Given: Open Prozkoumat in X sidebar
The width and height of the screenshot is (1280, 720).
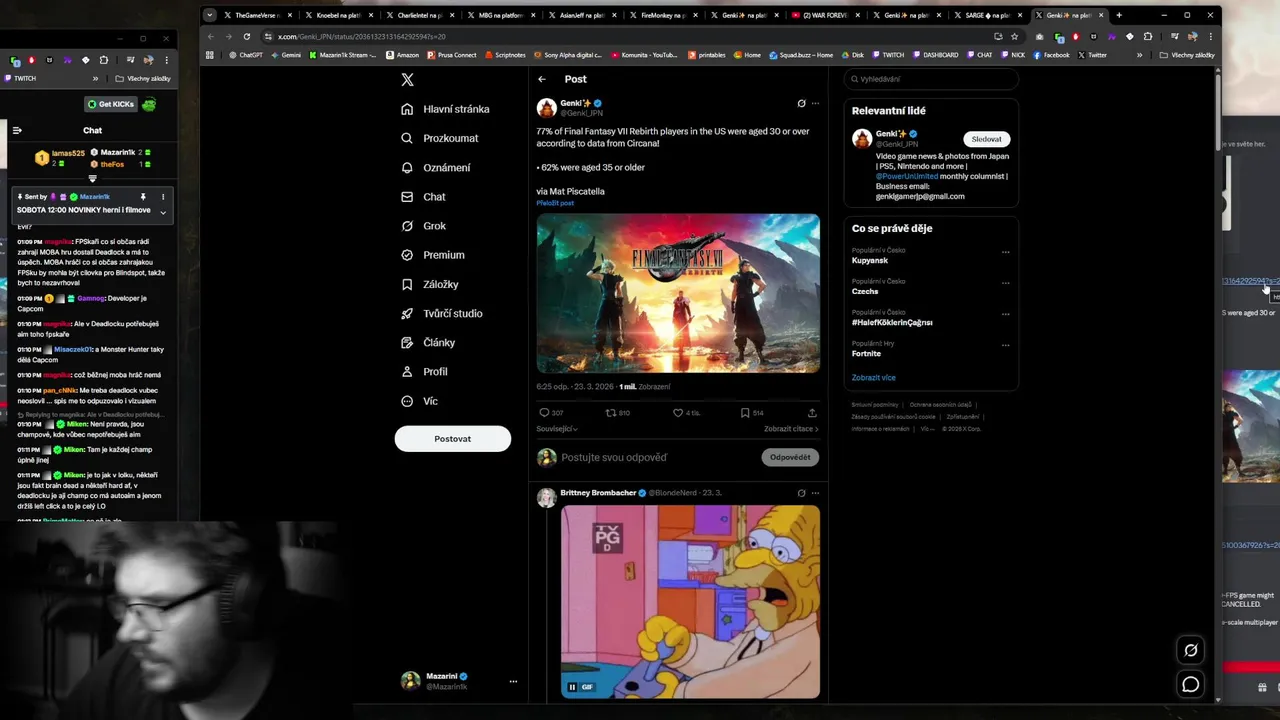Looking at the screenshot, I should coord(439,138).
